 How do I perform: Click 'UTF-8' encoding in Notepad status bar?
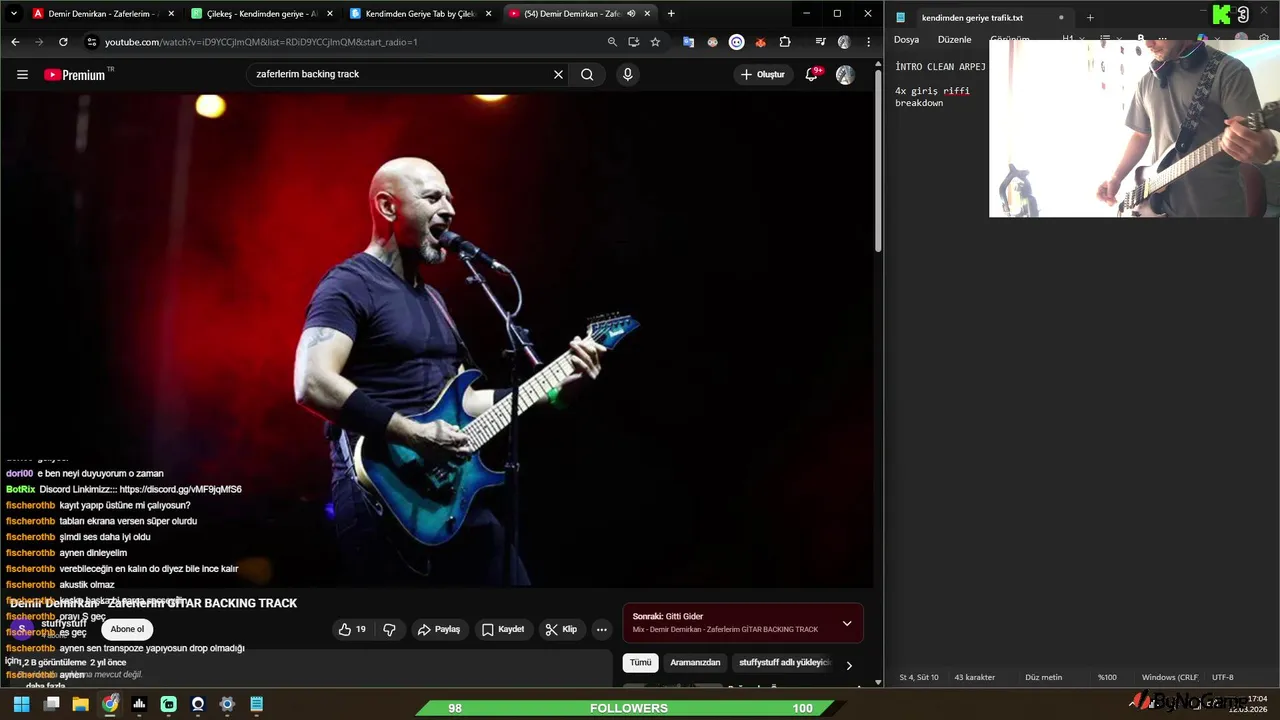click(x=1222, y=677)
